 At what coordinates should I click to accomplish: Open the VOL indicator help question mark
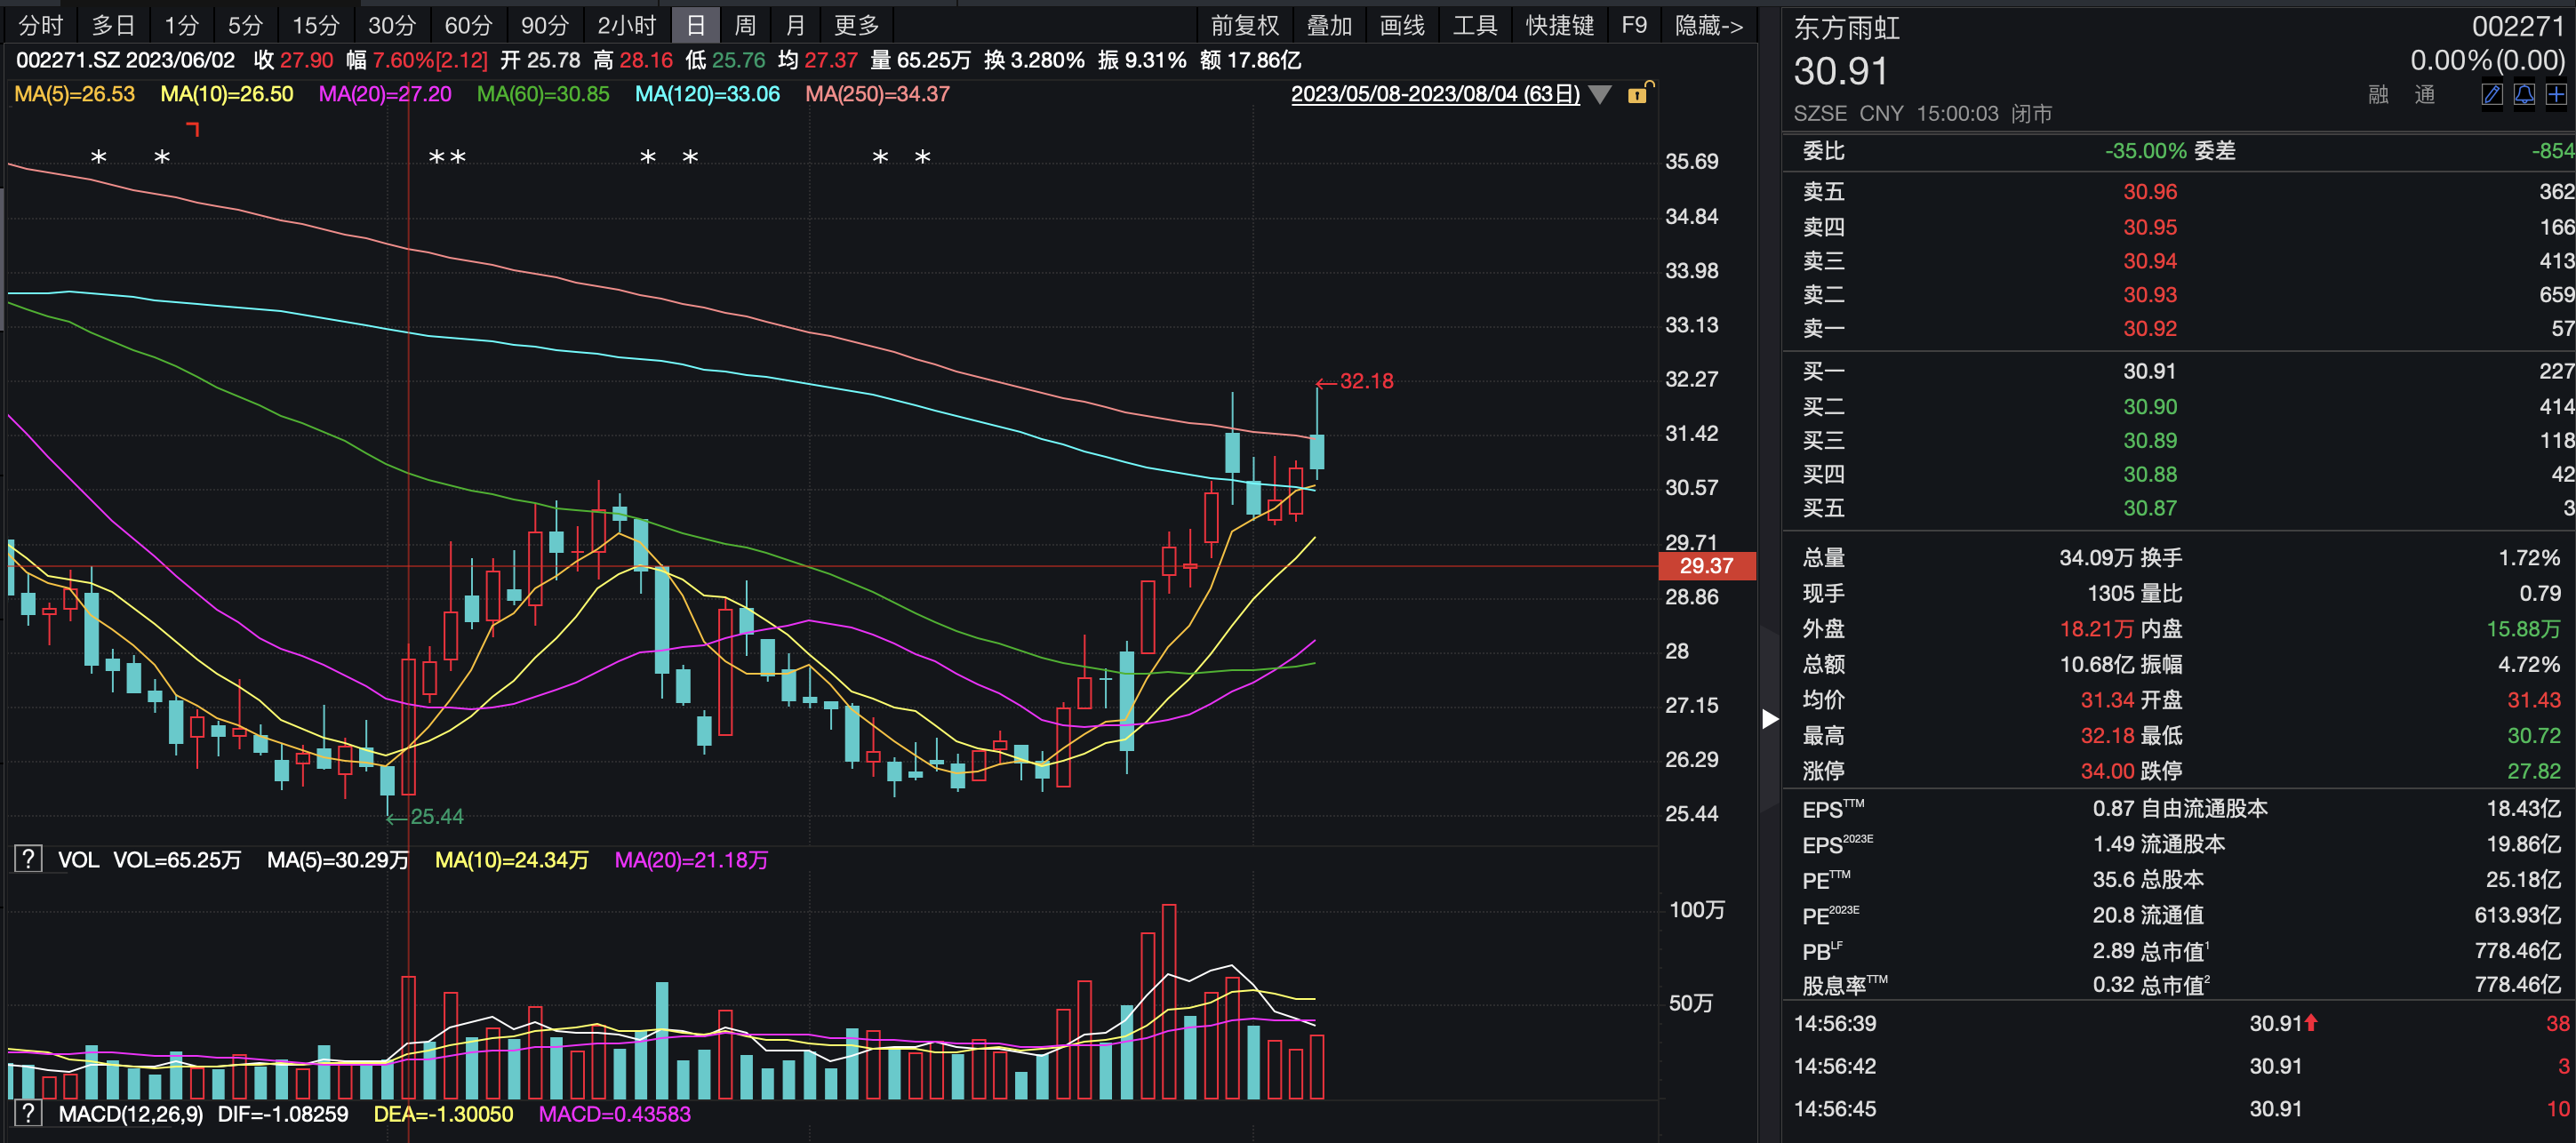click(x=28, y=859)
